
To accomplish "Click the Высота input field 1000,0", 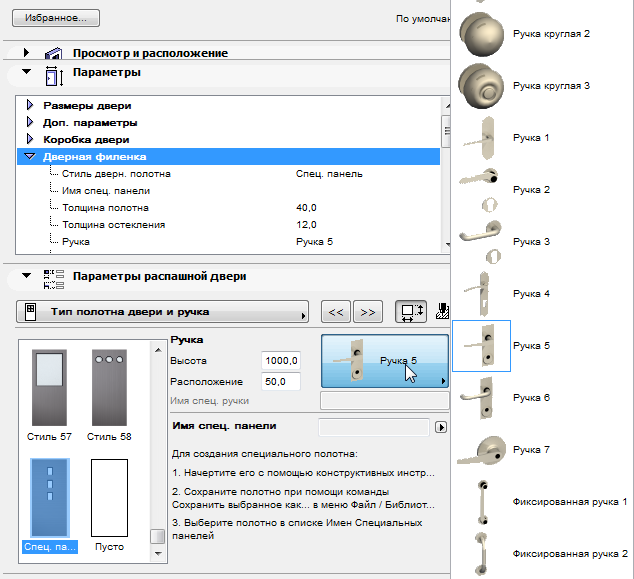I will click(x=281, y=360).
